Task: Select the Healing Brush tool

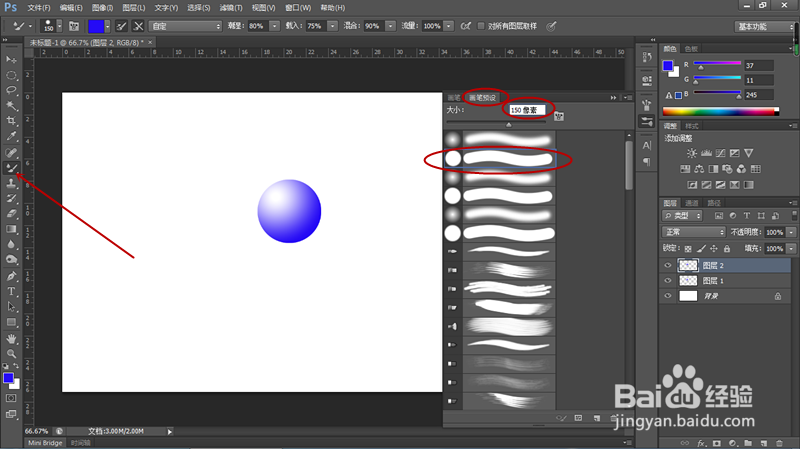Action: coord(11,152)
